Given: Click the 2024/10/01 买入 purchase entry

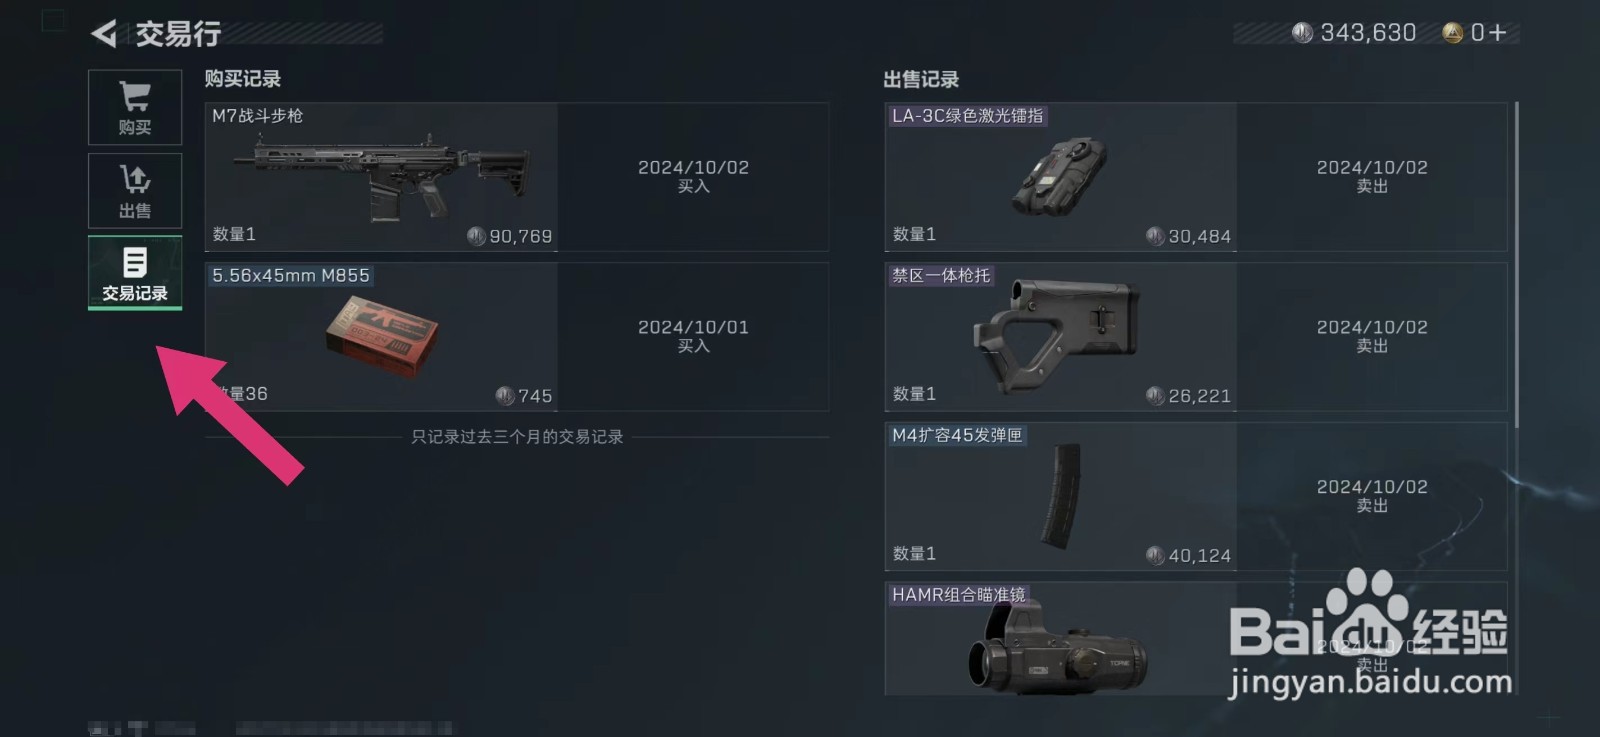Looking at the screenshot, I should click(693, 336).
